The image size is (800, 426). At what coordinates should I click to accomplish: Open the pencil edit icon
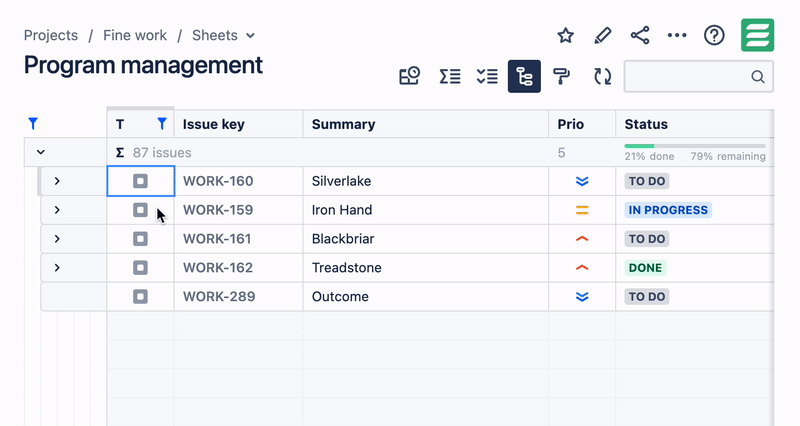click(x=603, y=35)
